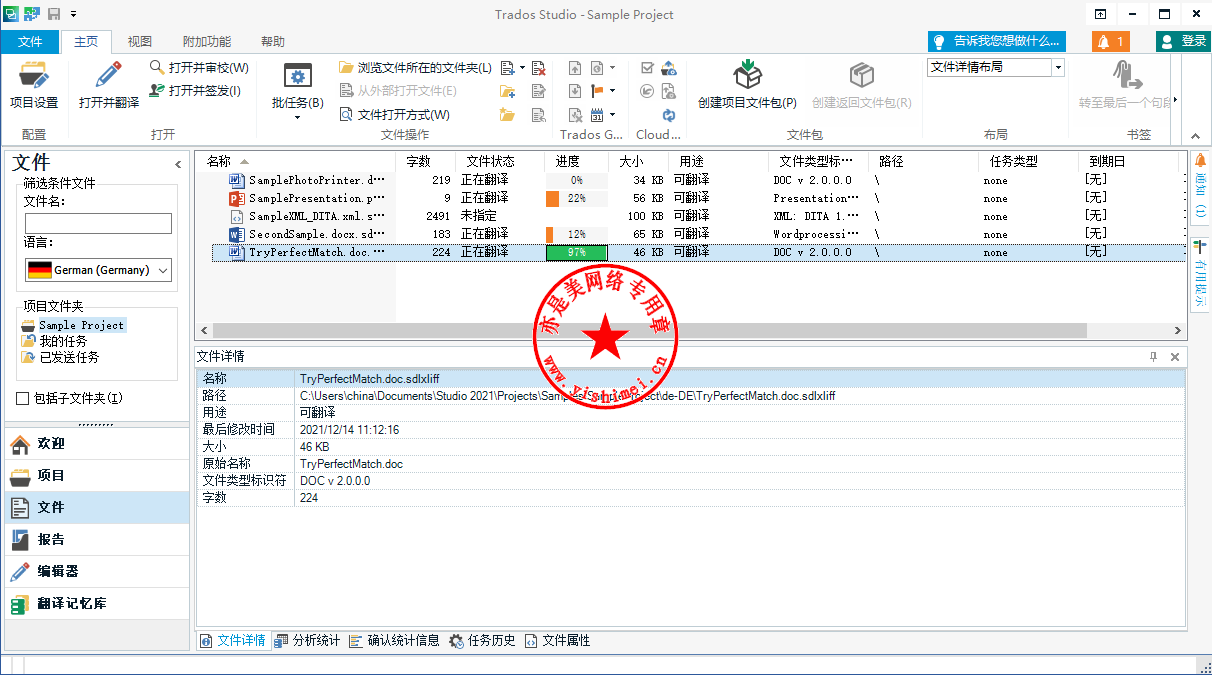This screenshot has height=675, width=1212.
Task: Switch to the 分析统计 bottom tab
Action: tap(308, 640)
